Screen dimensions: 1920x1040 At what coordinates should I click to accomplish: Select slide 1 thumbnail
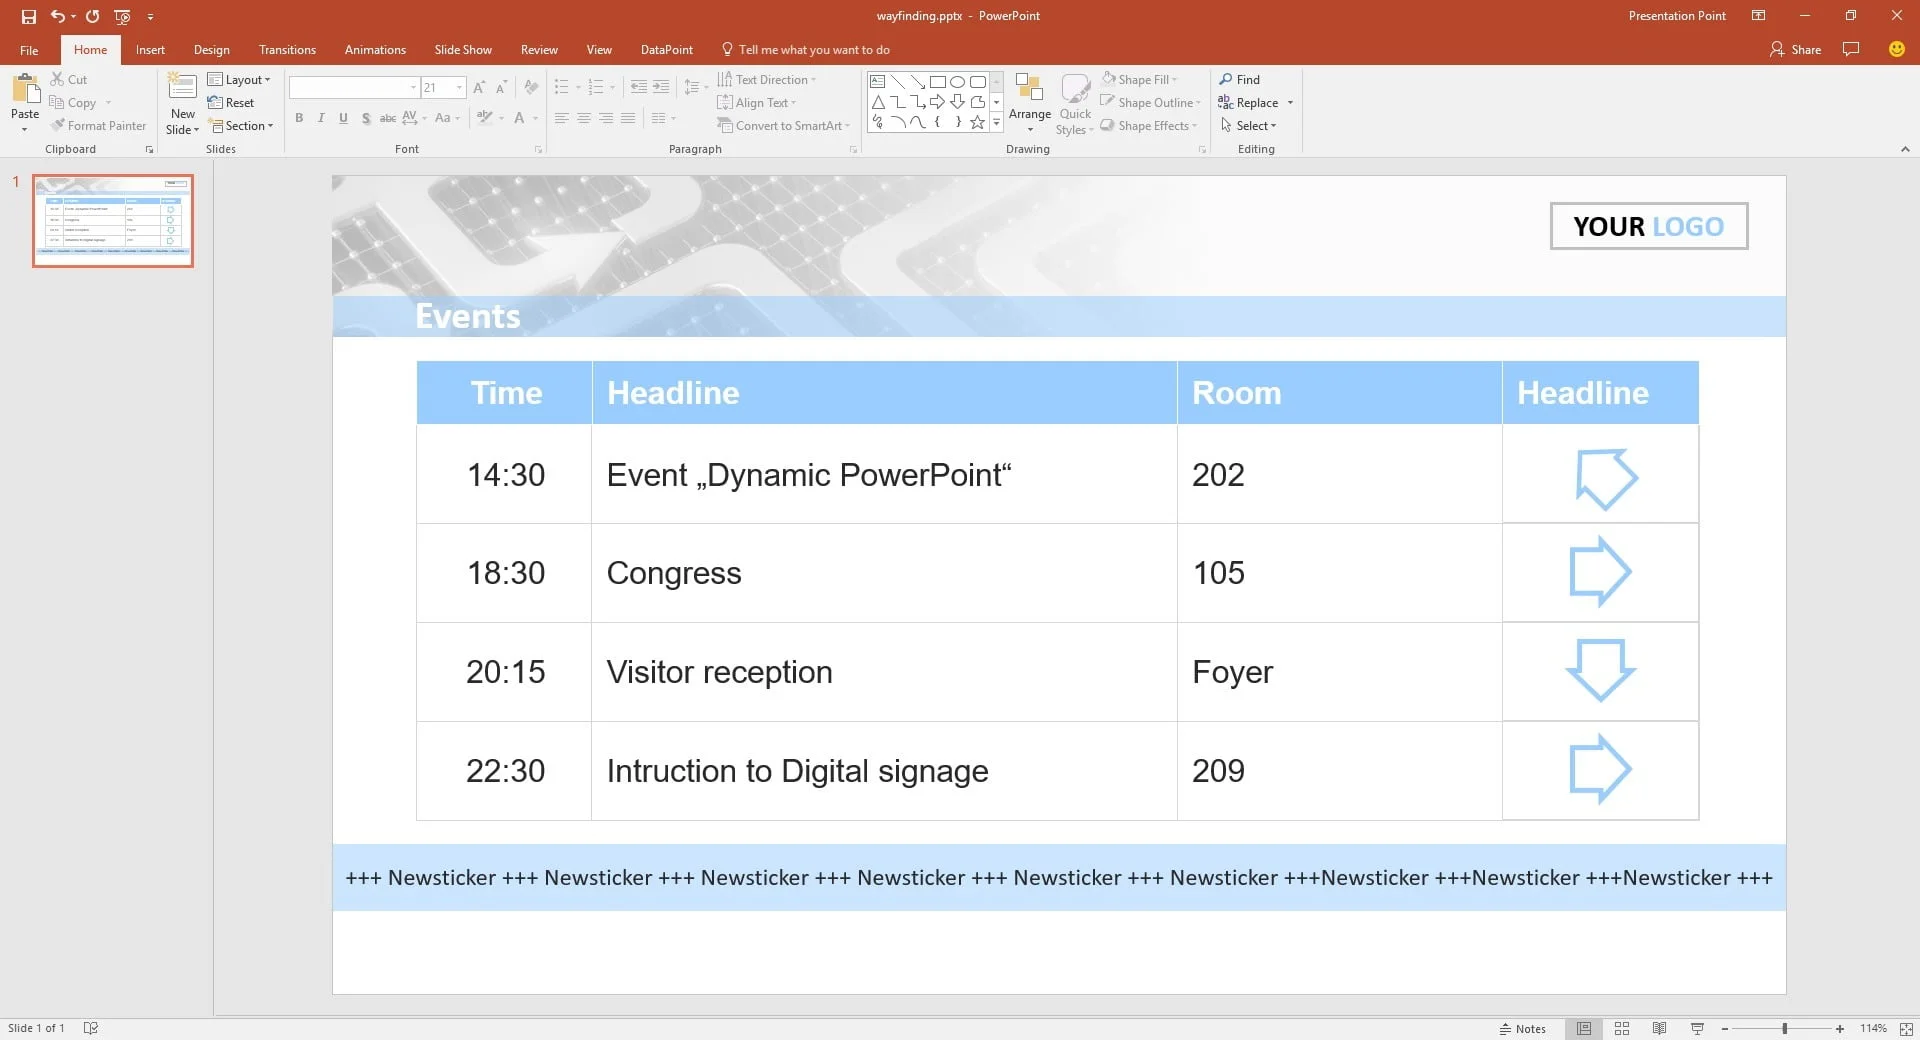(x=113, y=221)
